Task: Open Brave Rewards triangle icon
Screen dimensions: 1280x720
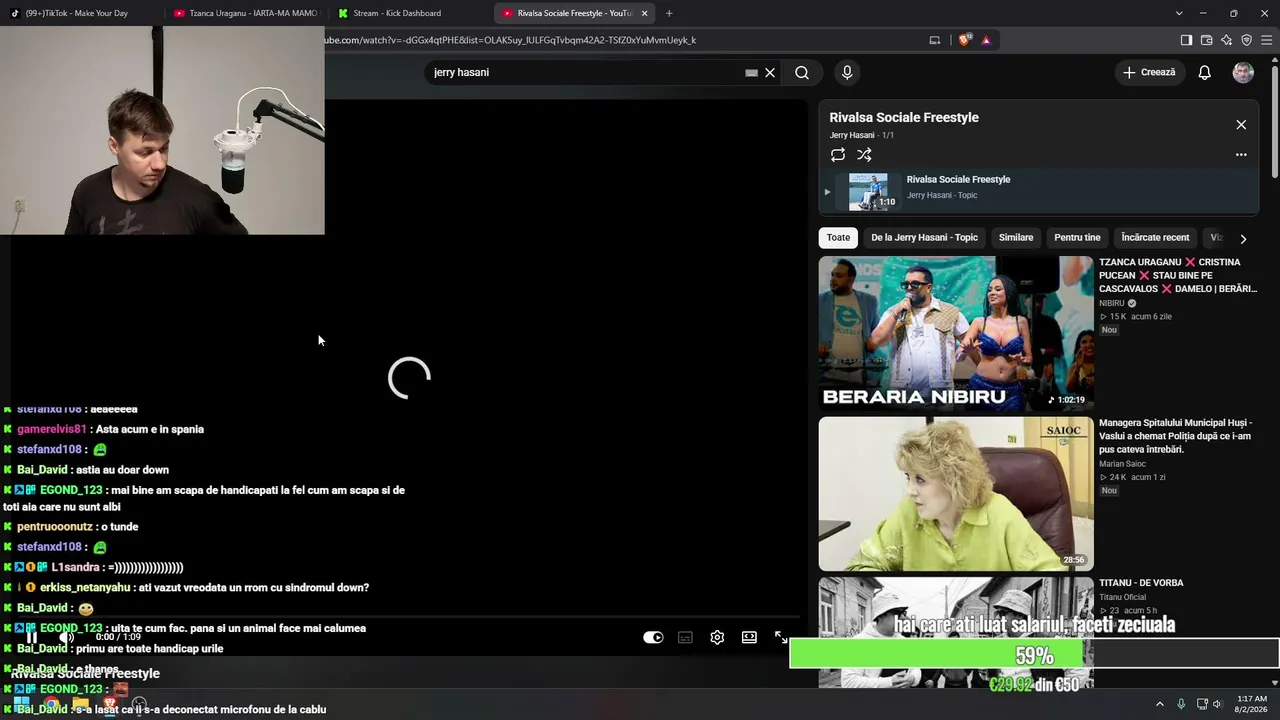Action: click(986, 40)
